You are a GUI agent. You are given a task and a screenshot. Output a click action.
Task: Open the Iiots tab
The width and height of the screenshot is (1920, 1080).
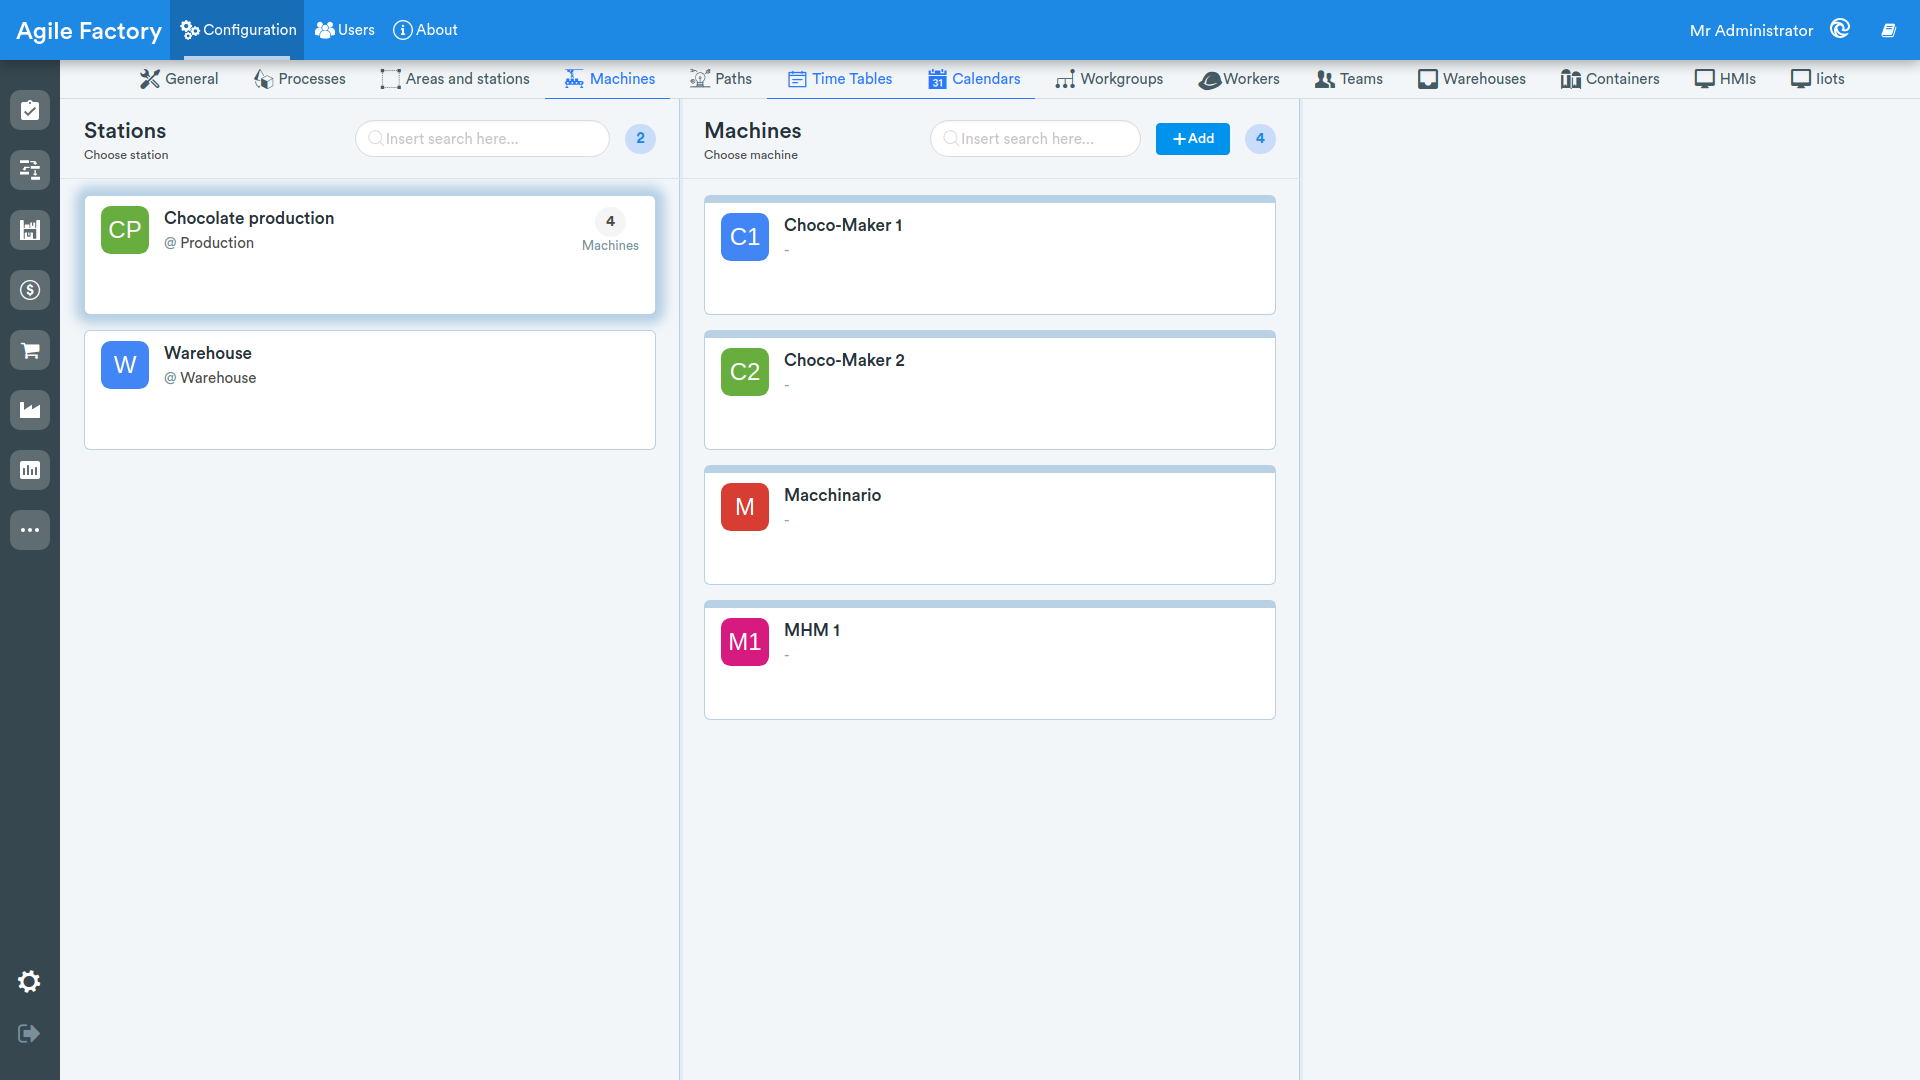[x=1818, y=79]
